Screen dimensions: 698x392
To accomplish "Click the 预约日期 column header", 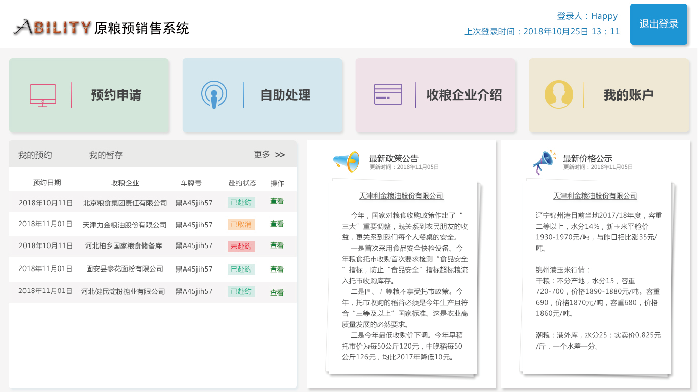I will (x=47, y=182).
